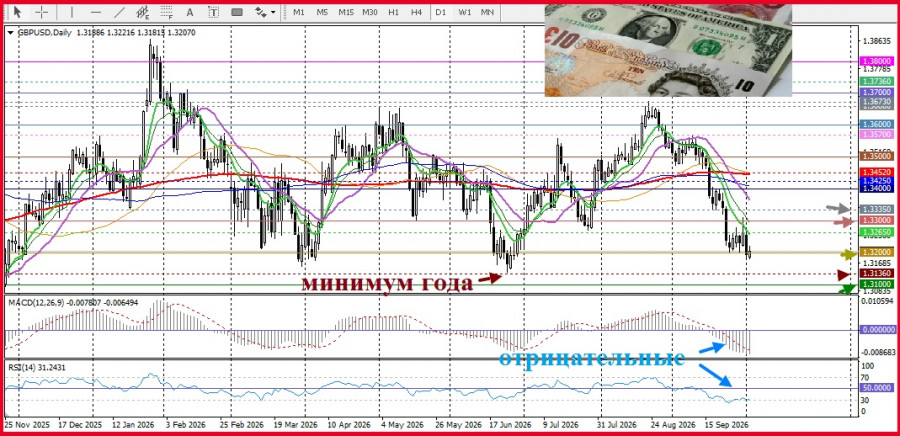Switch chart to M5 timeframe

[x=322, y=12]
